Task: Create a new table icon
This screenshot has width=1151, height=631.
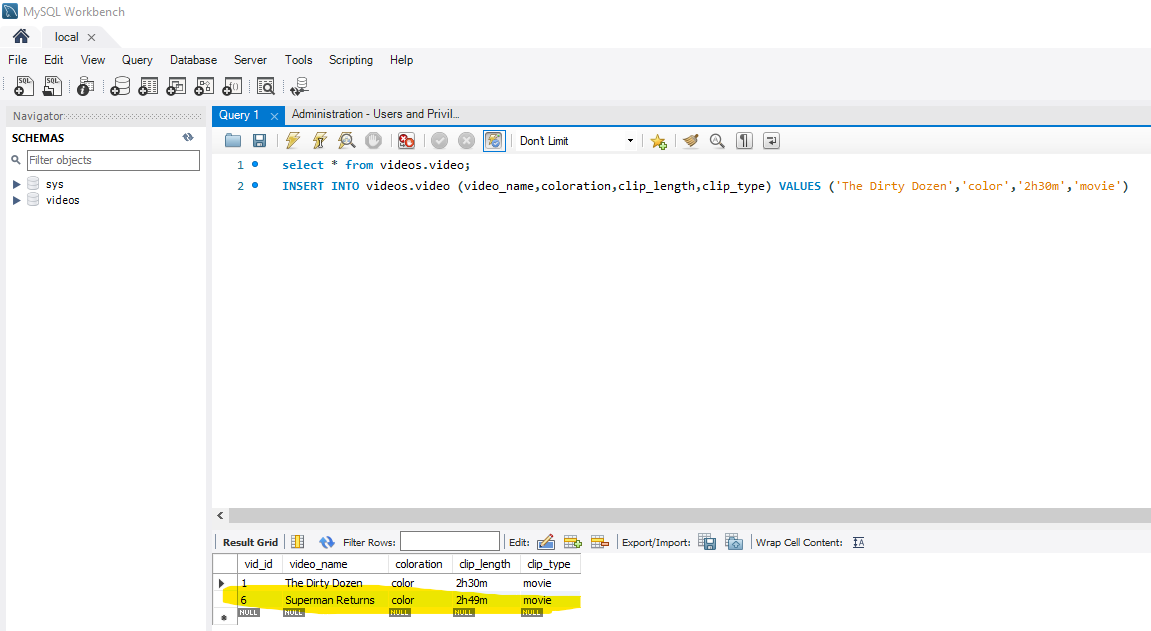Action: click(x=148, y=87)
